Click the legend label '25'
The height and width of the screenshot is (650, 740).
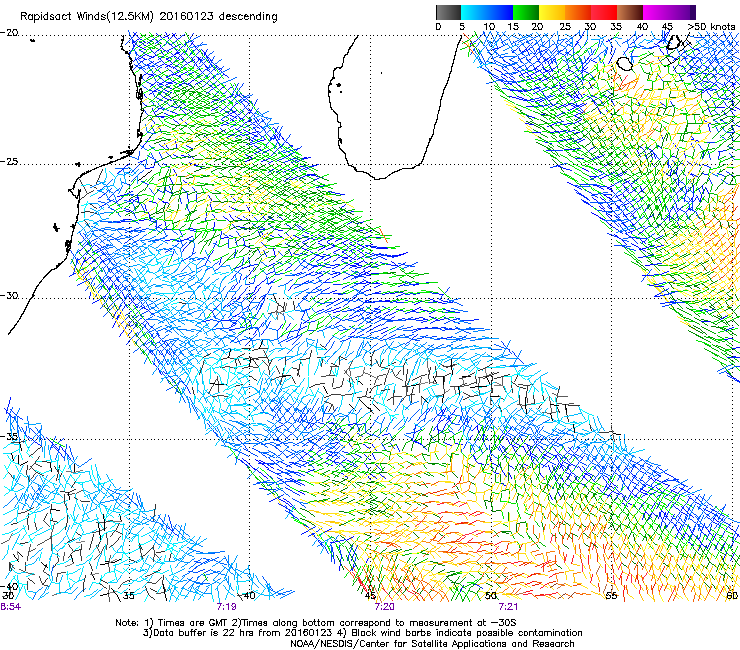tap(565, 27)
